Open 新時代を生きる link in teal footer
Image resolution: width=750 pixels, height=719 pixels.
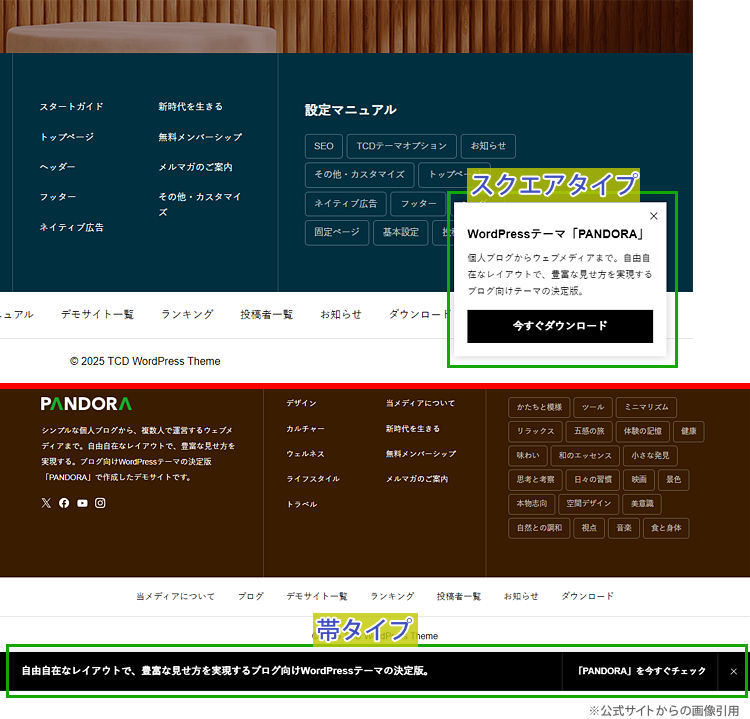[x=190, y=106]
